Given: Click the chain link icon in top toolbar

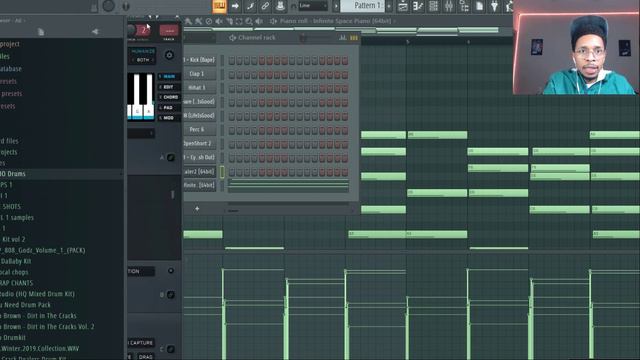Looking at the screenshot, I should point(265,6).
